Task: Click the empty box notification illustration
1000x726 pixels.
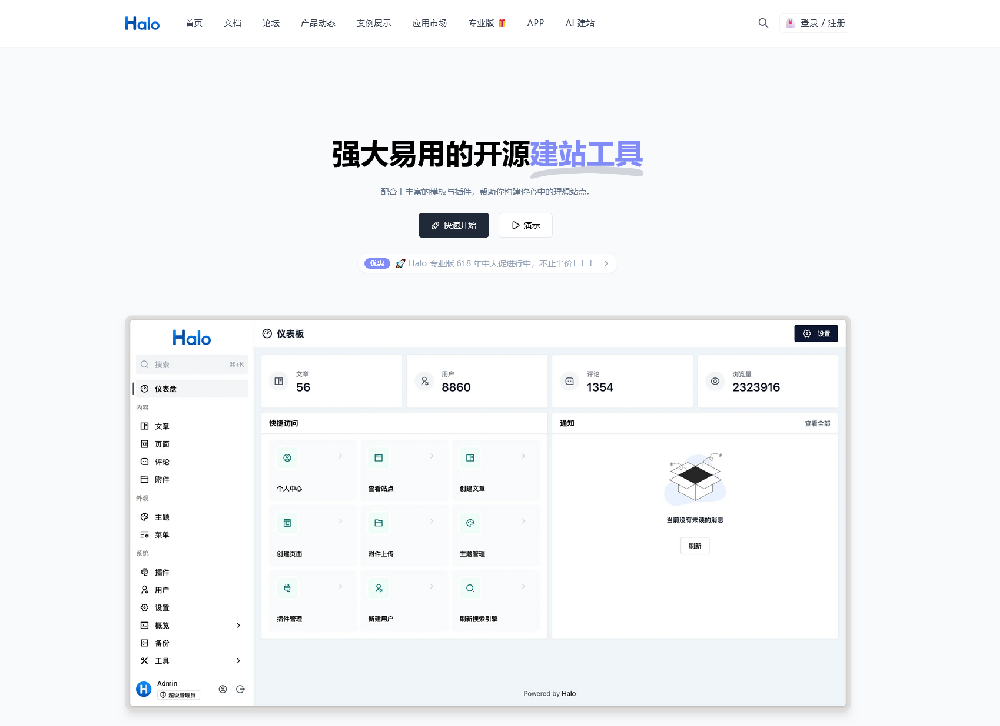Action: 695,478
